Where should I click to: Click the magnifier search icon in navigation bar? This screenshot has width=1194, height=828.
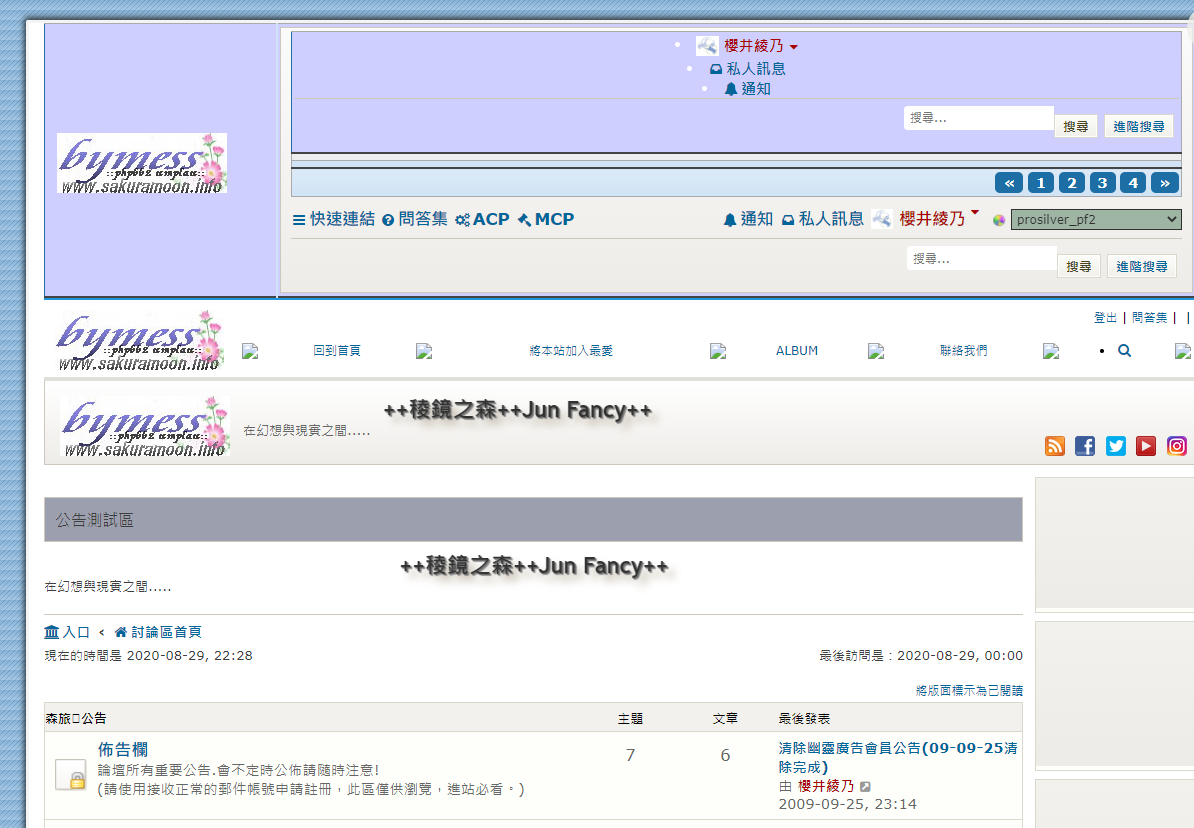tap(1125, 351)
